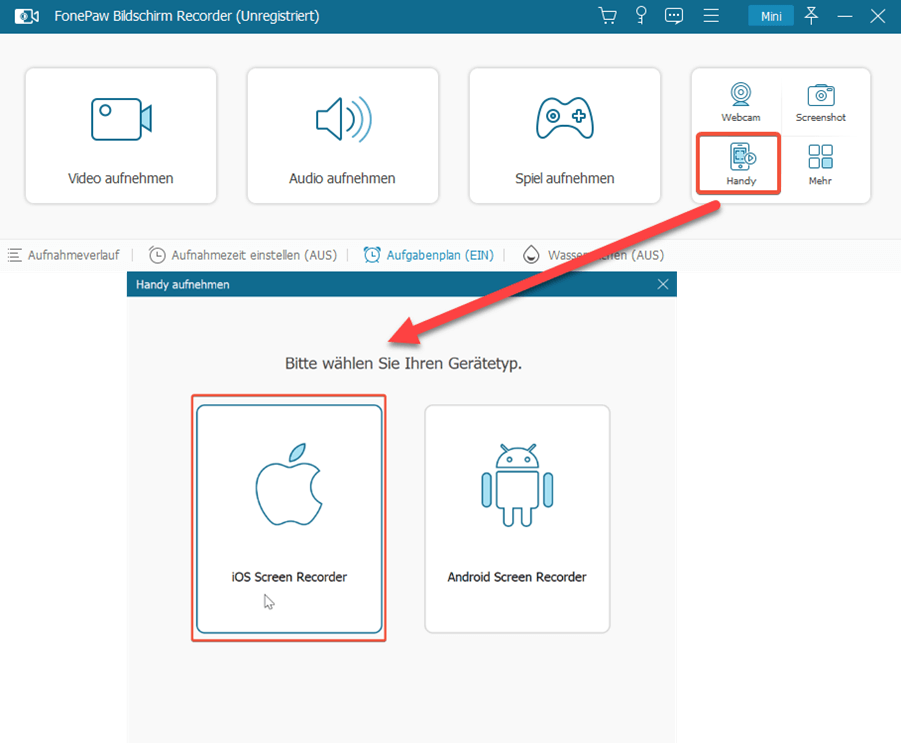Screen dimensions: 901x743
Task: Click 'Bitte wählen Sie Ihren Gerätetyp.' text
Action: click(x=403, y=363)
